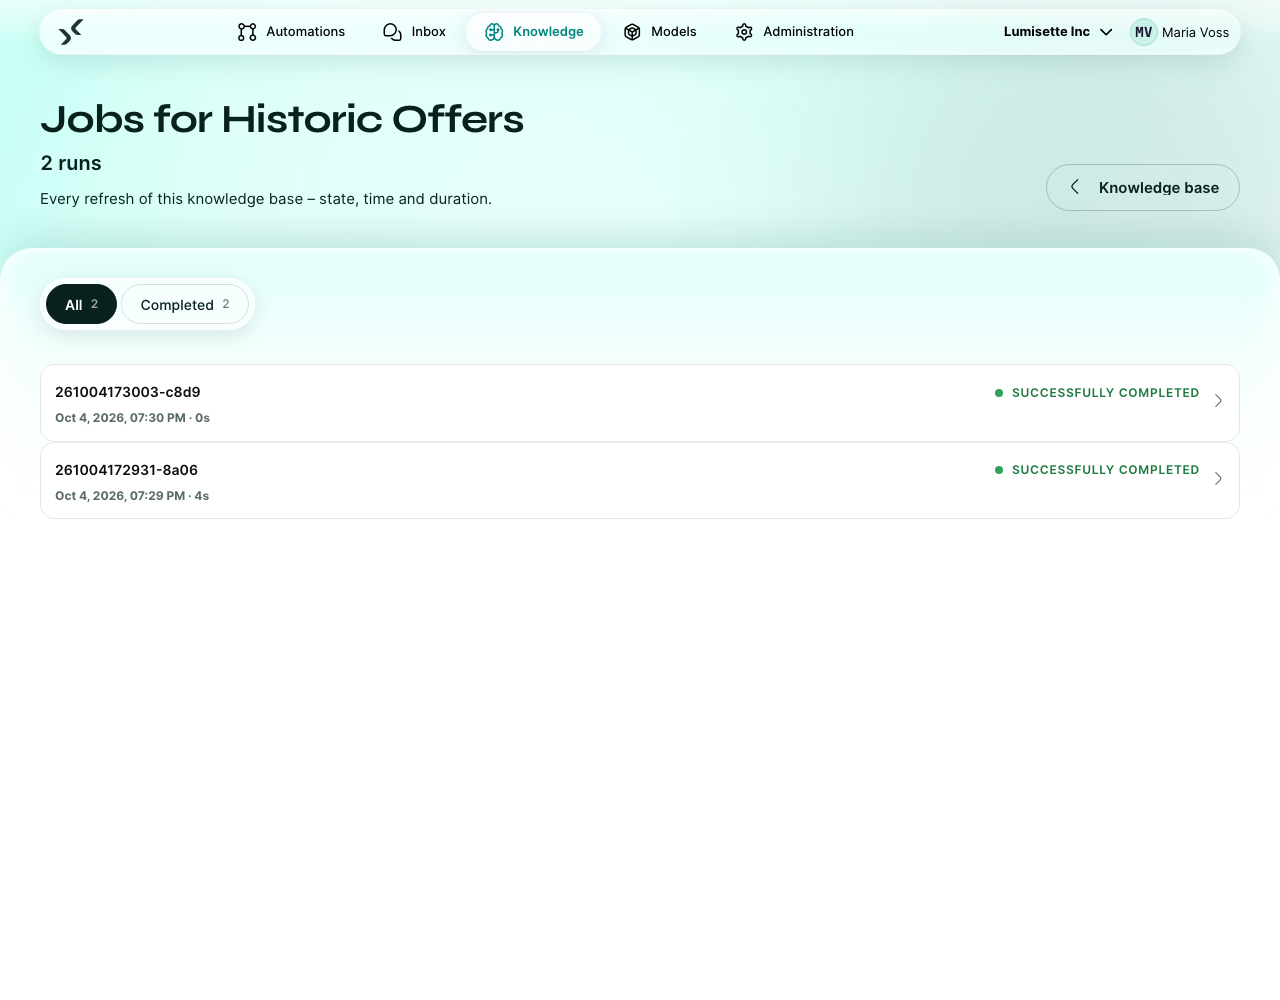Click the back arrow in Knowledge base button
Image resolution: width=1280 pixels, height=1000 pixels.
click(x=1075, y=187)
